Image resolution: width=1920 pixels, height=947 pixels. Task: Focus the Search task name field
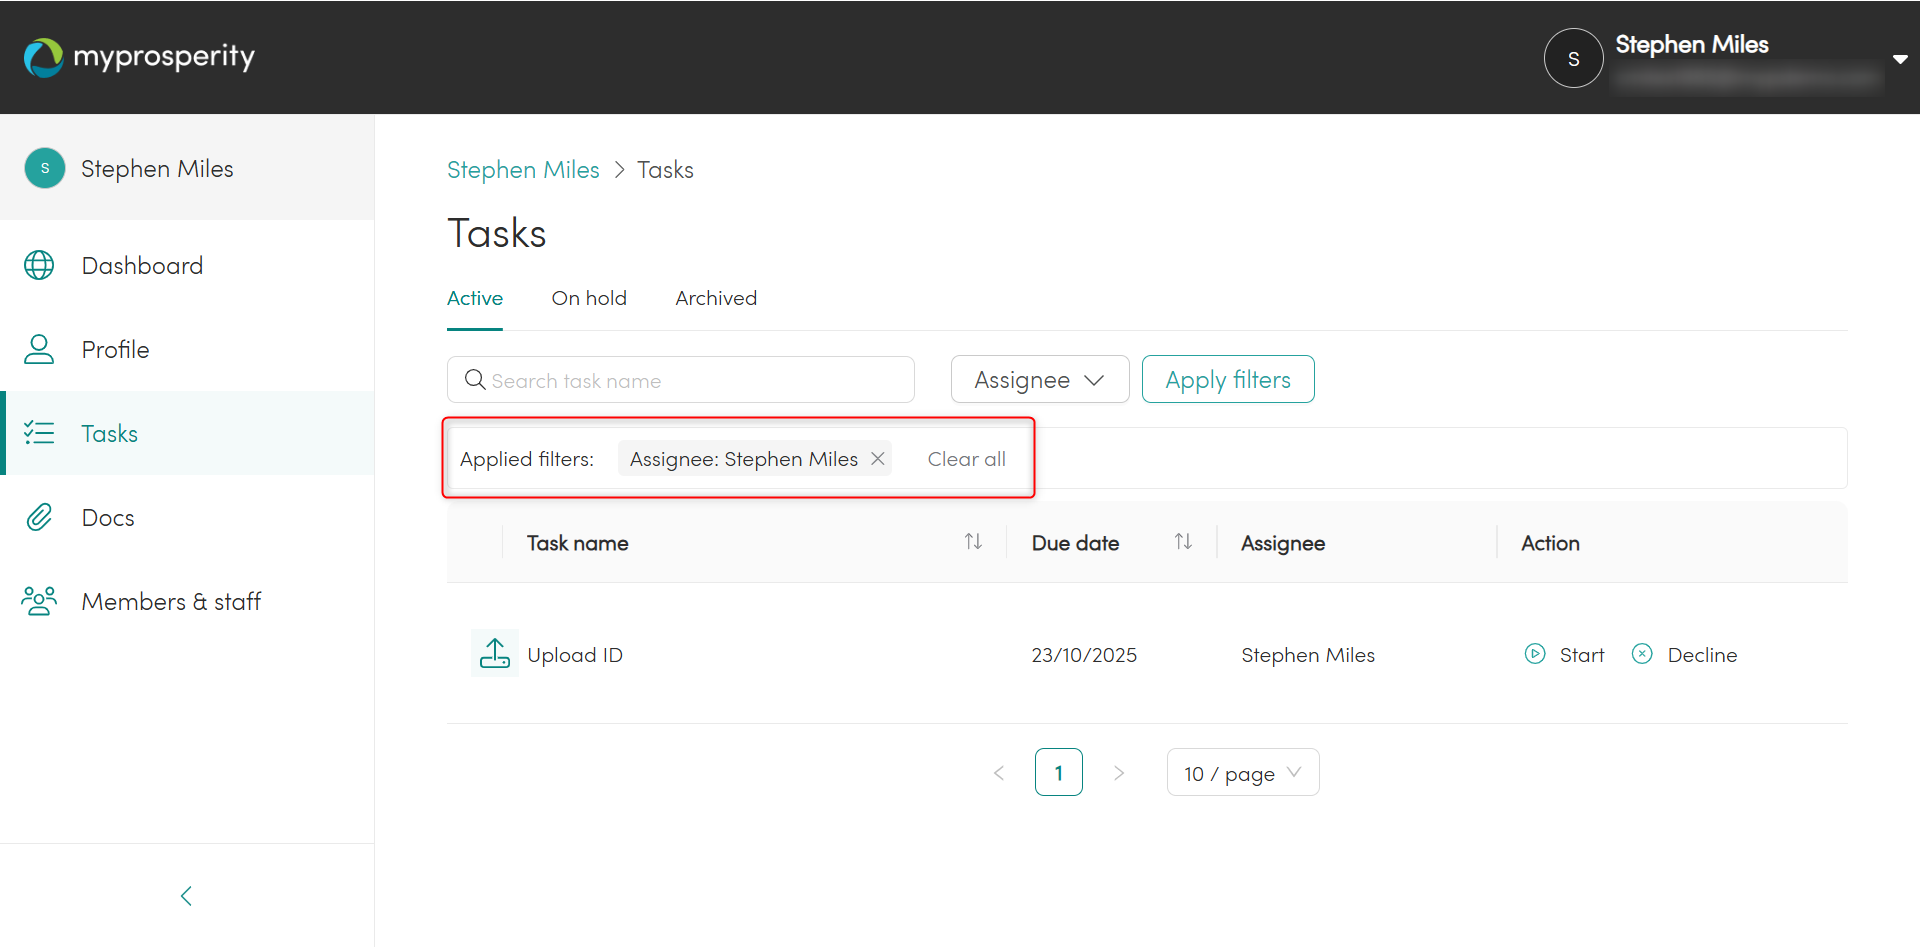[681, 380]
